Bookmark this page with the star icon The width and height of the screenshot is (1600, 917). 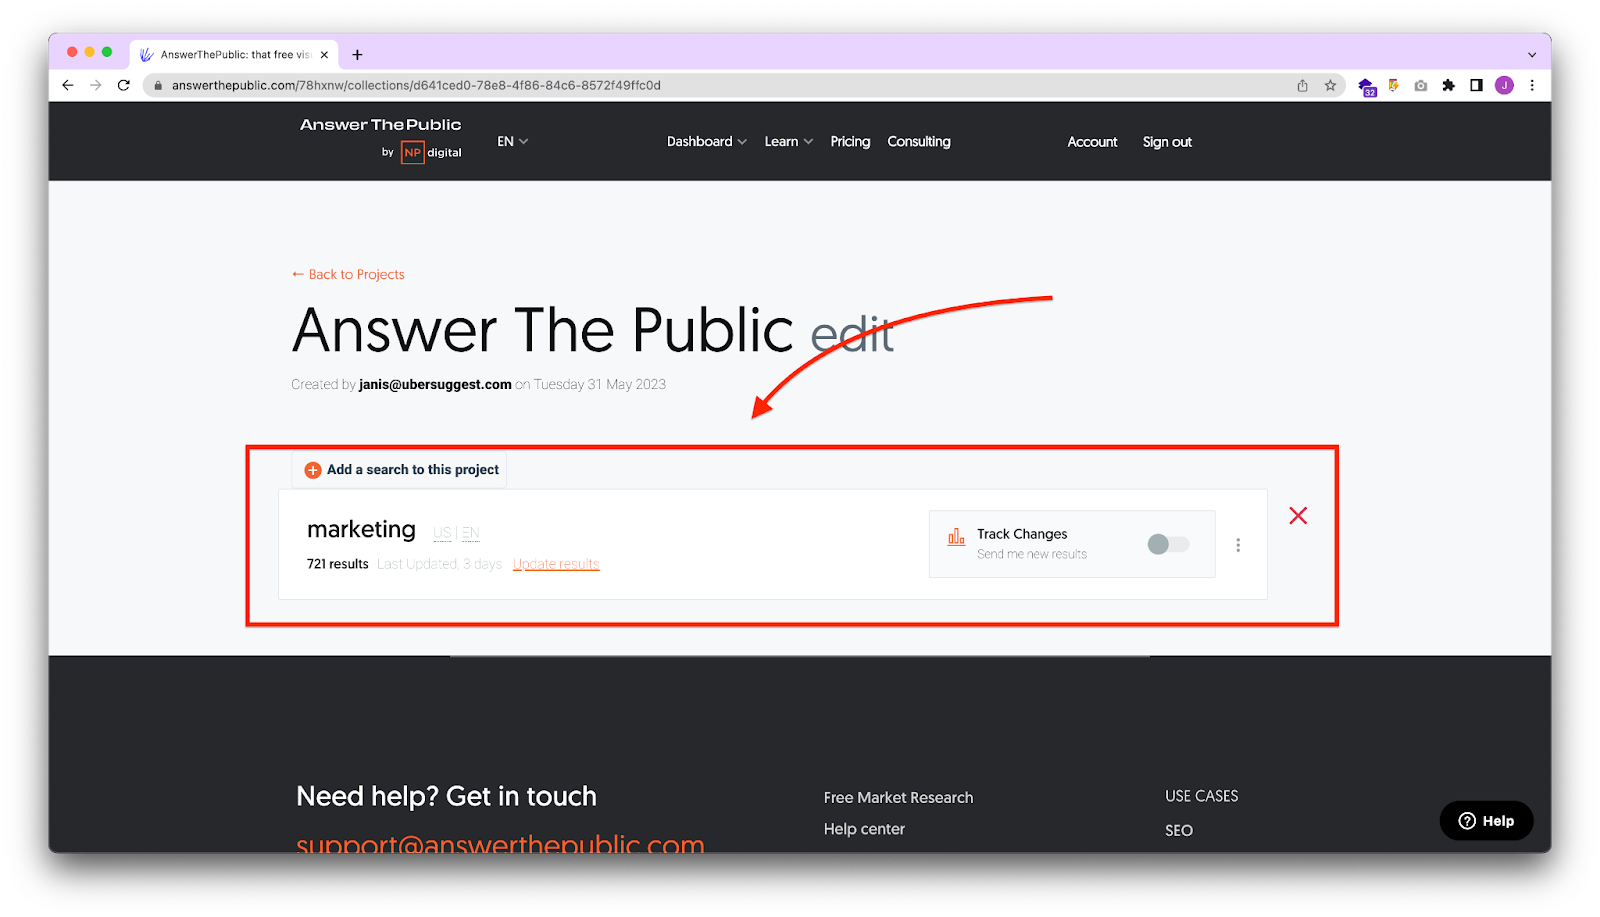click(1330, 86)
